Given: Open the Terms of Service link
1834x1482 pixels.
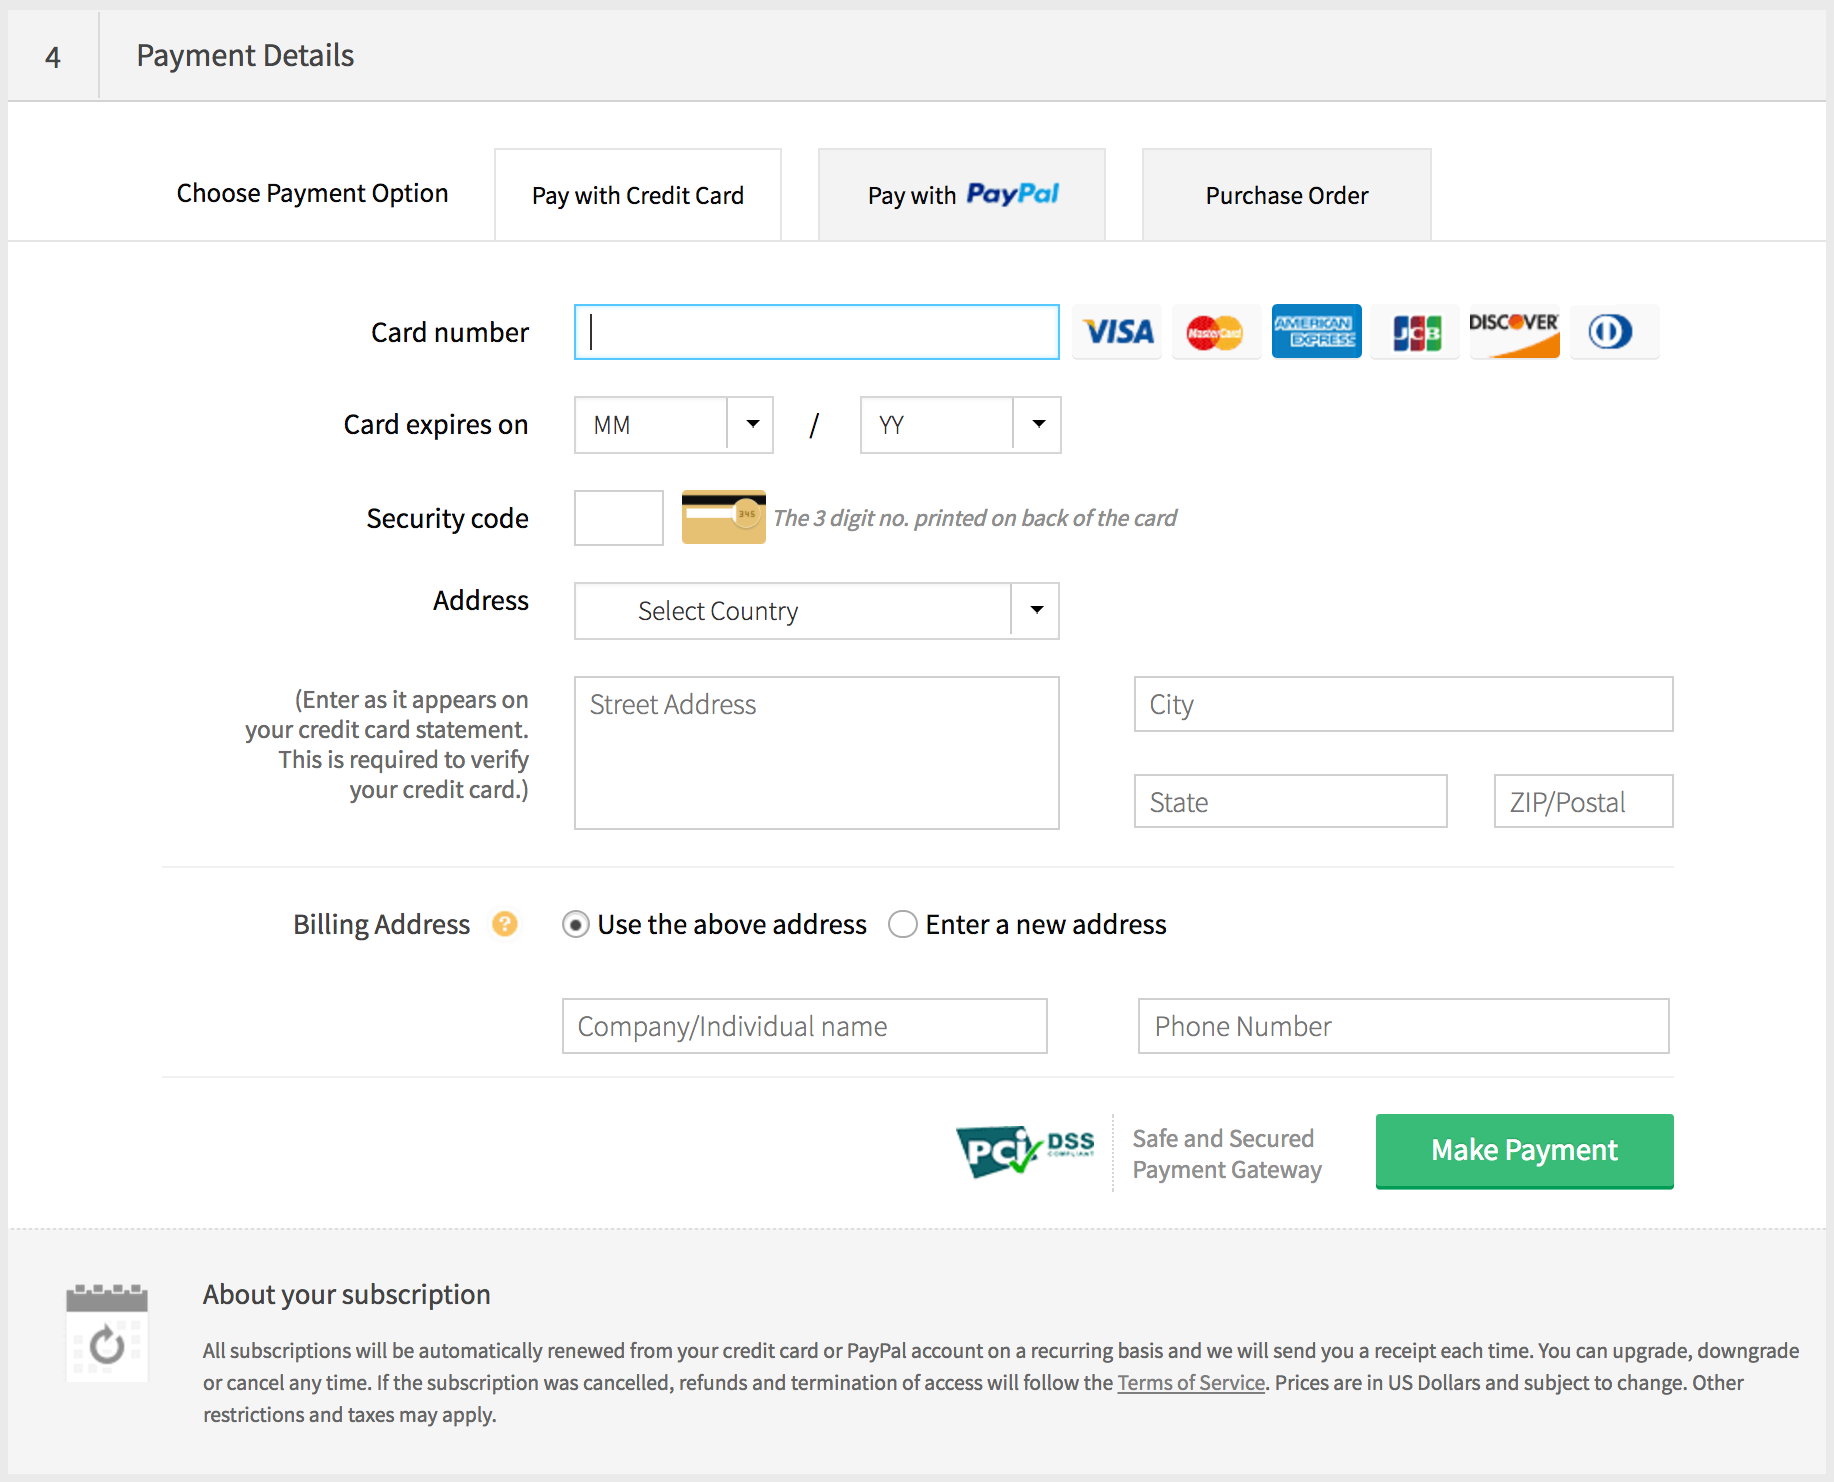Looking at the screenshot, I should (x=1191, y=1383).
